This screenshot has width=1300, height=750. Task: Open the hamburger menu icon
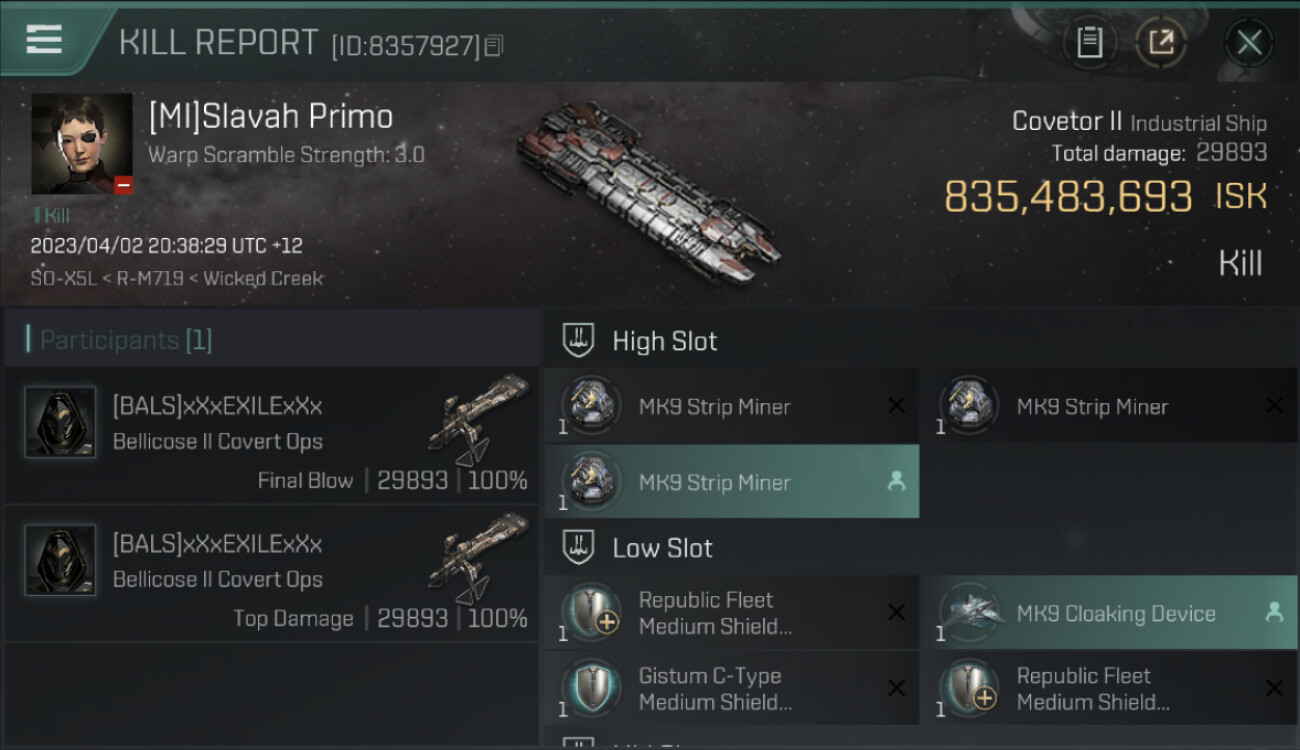click(45, 40)
